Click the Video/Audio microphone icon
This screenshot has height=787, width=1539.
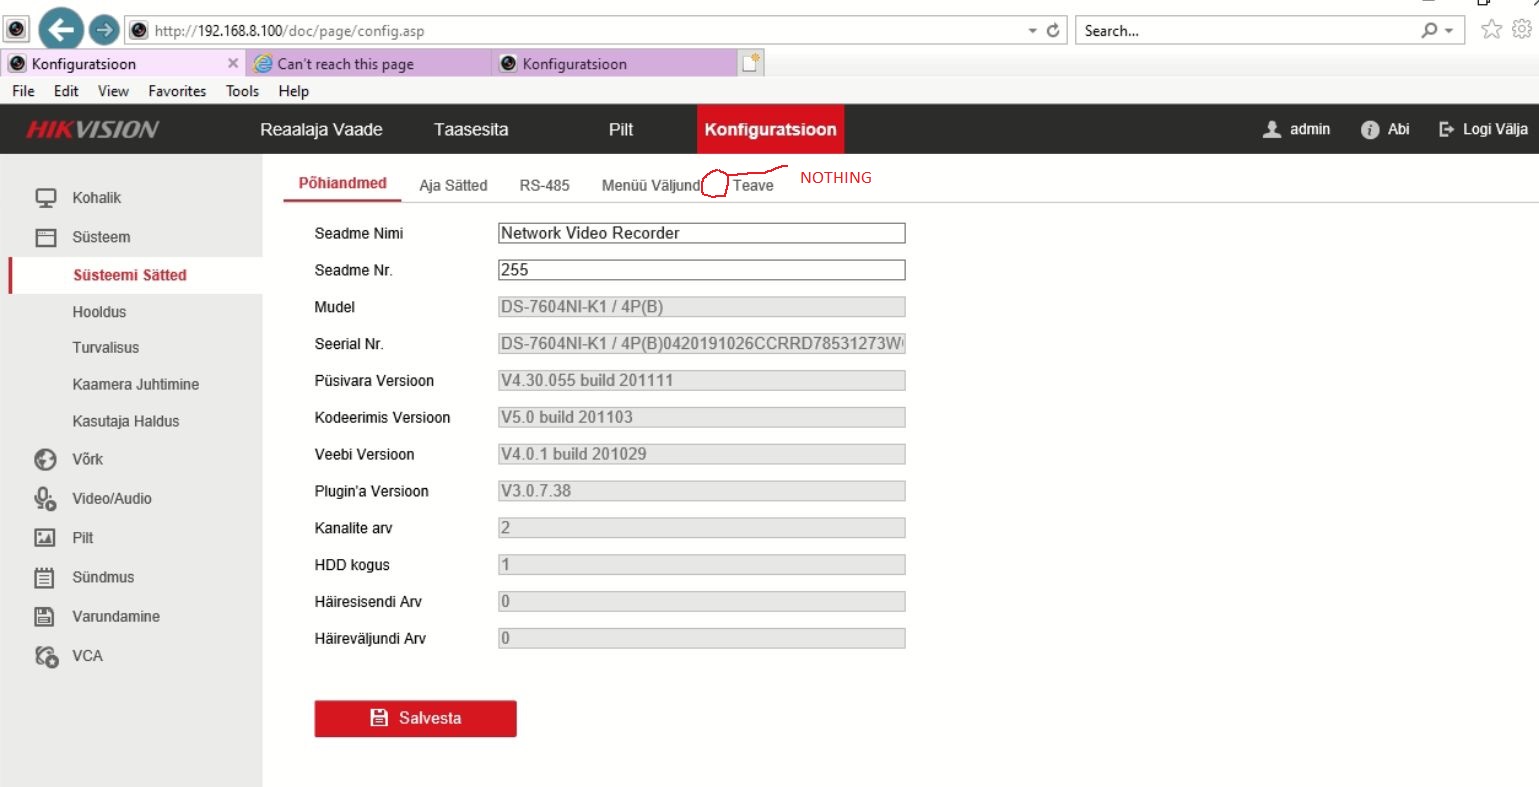(x=46, y=498)
